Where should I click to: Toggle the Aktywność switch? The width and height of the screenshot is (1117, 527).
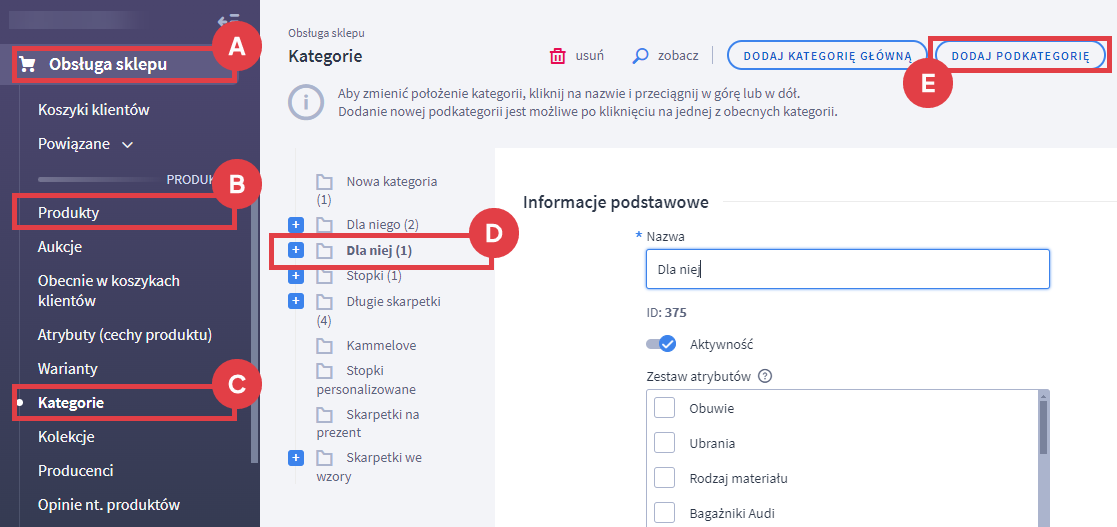[660, 344]
